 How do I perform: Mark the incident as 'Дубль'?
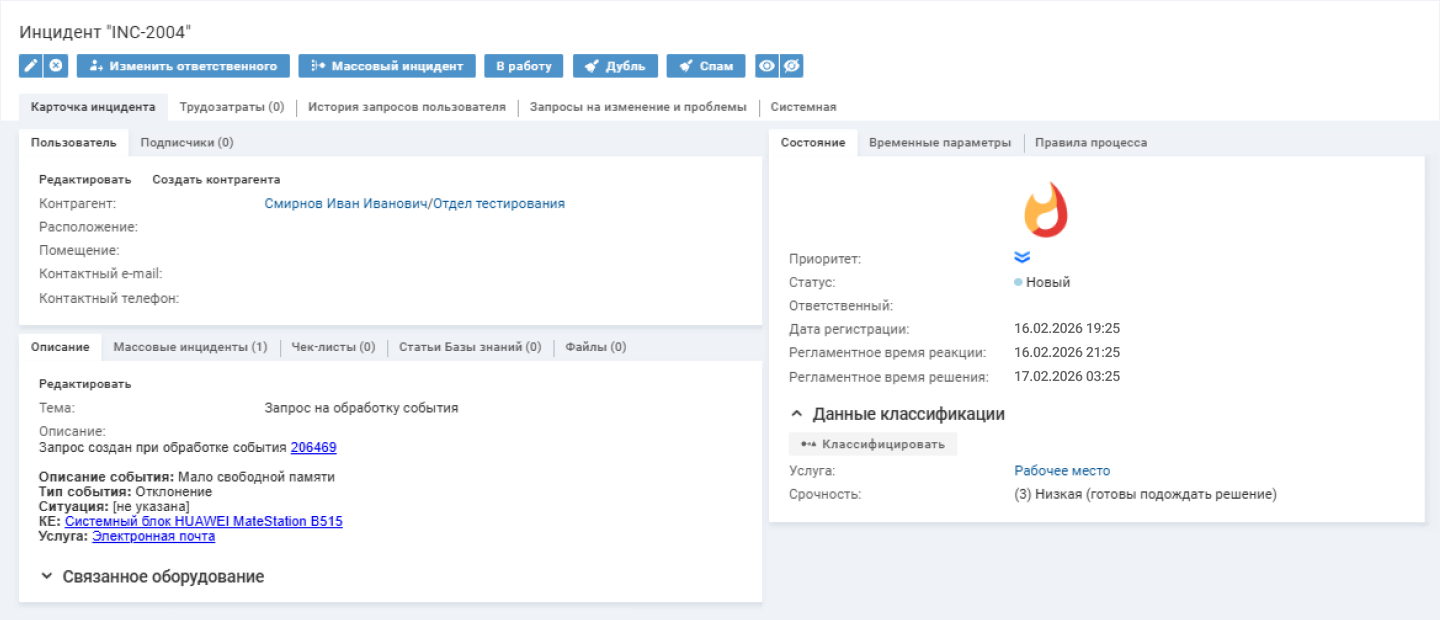tap(615, 66)
